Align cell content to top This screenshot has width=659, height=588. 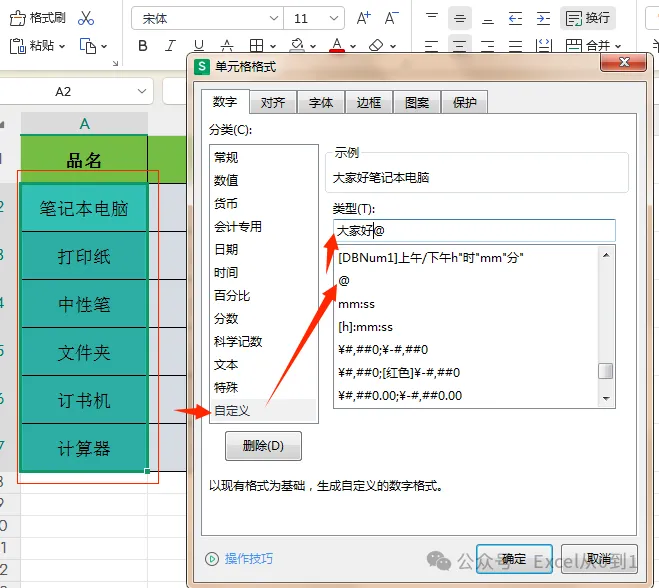(x=432, y=18)
